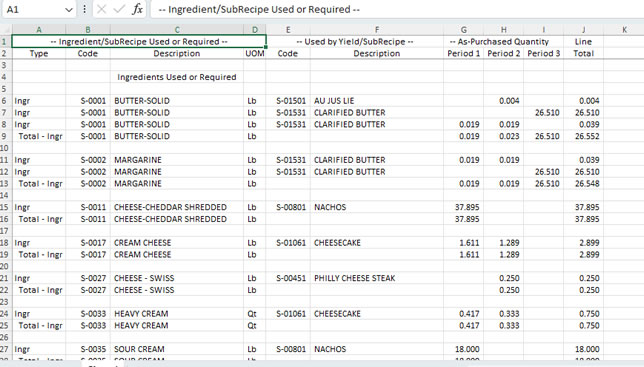Click the 'S-01501' code cell
The height and width of the screenshot is (367, 644).
pos(288,101)
